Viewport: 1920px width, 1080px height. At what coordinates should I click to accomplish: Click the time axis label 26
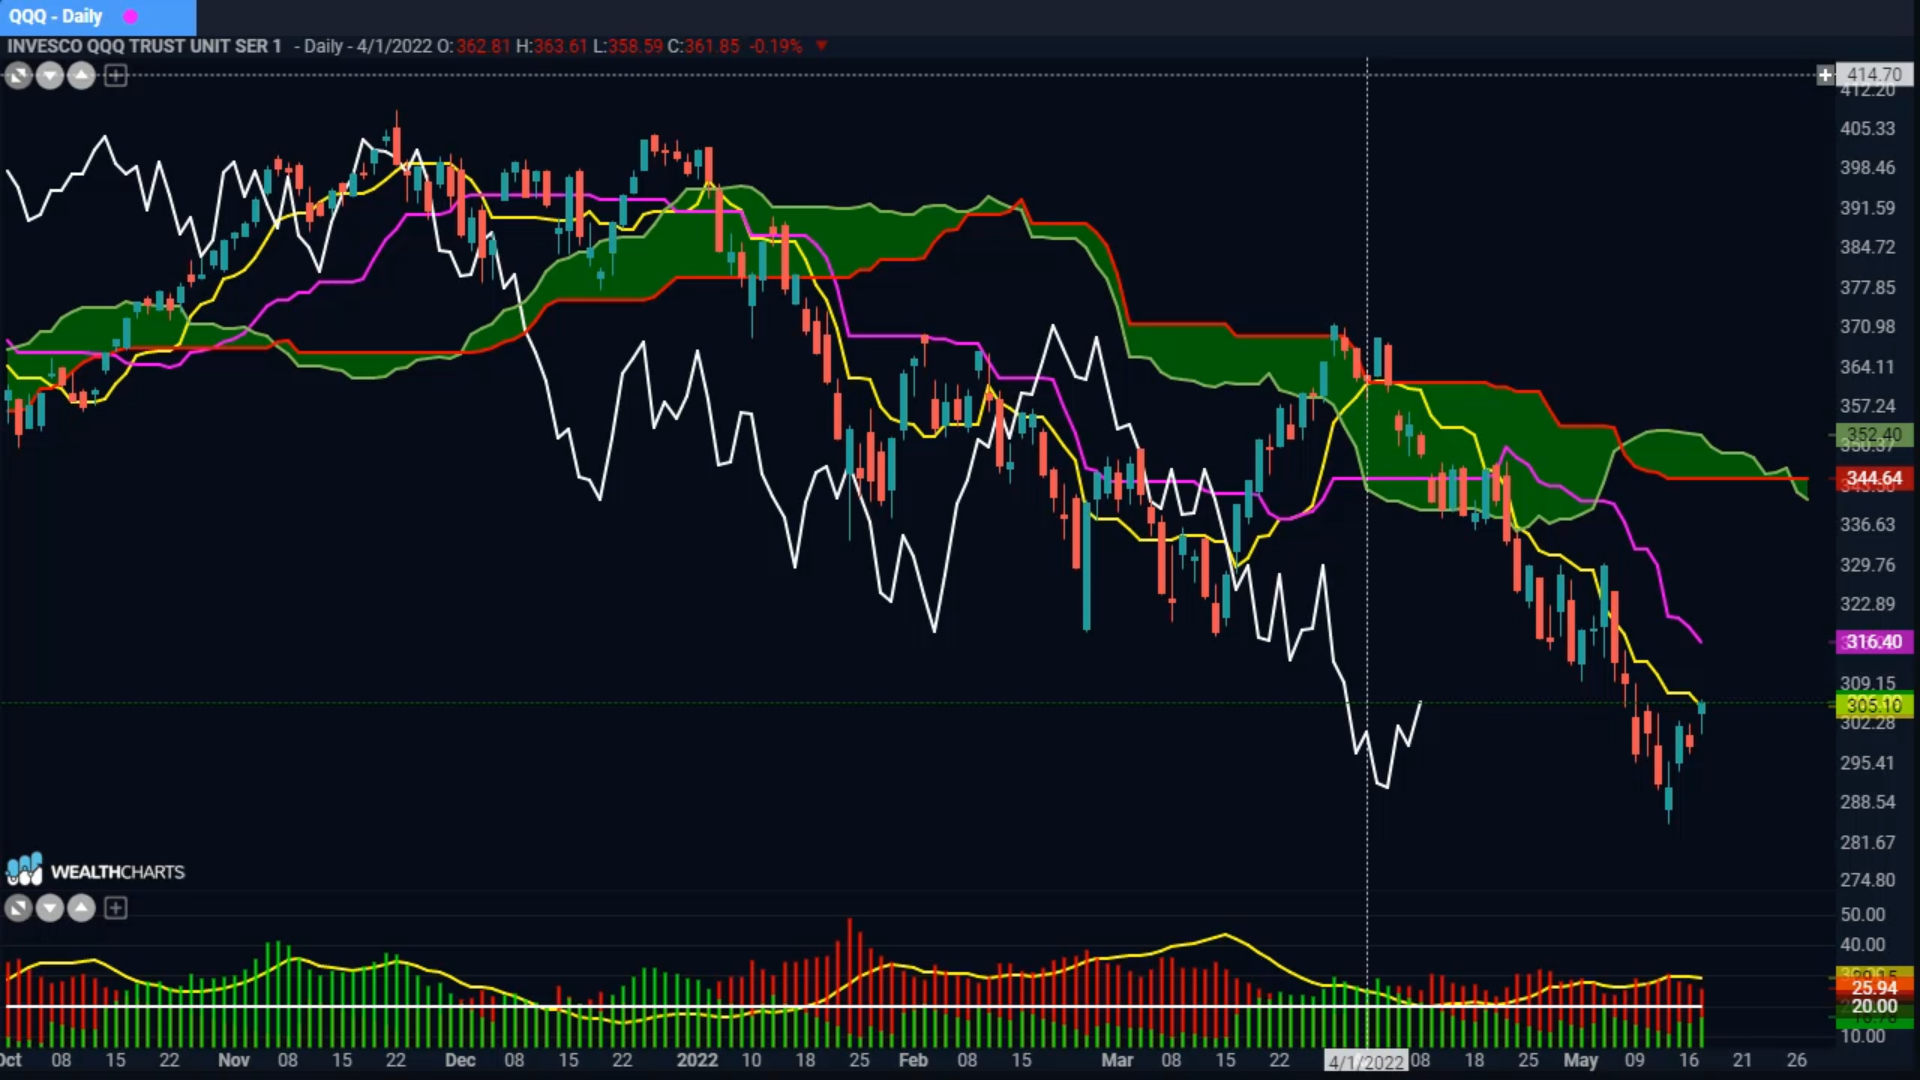1796,1060
